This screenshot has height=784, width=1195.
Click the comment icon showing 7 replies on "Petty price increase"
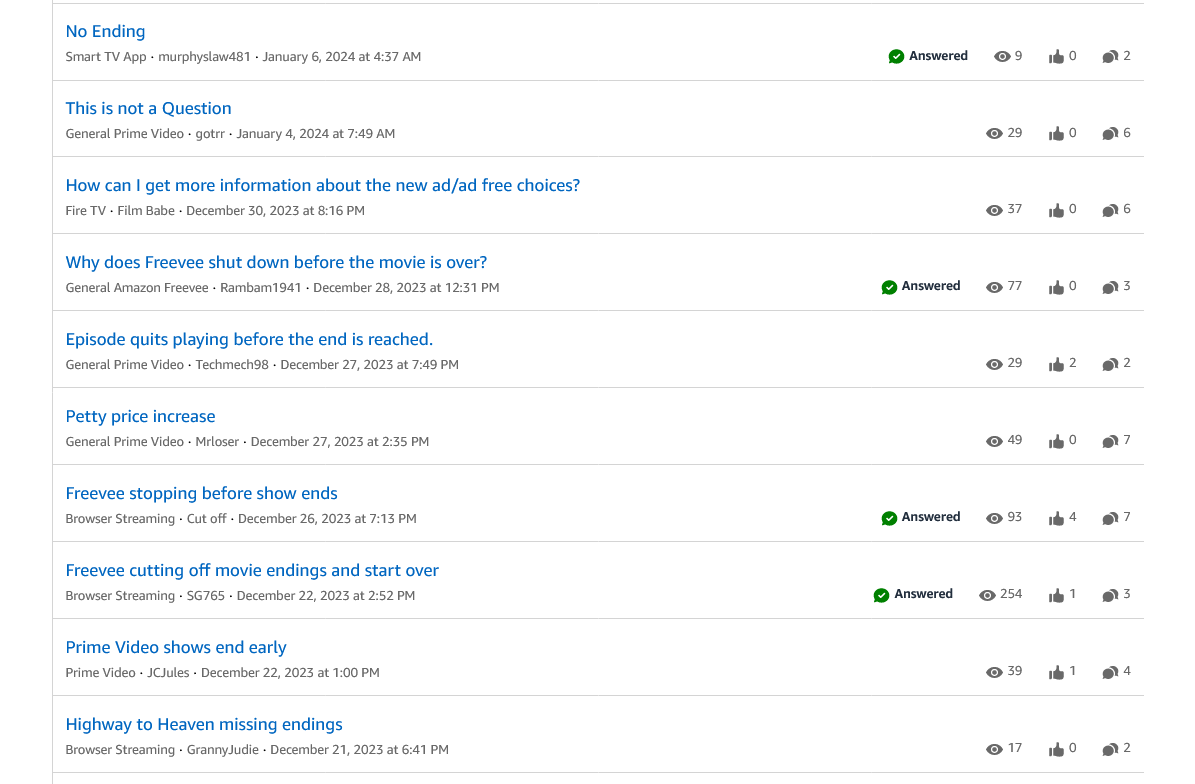(x=1109, y=440)
